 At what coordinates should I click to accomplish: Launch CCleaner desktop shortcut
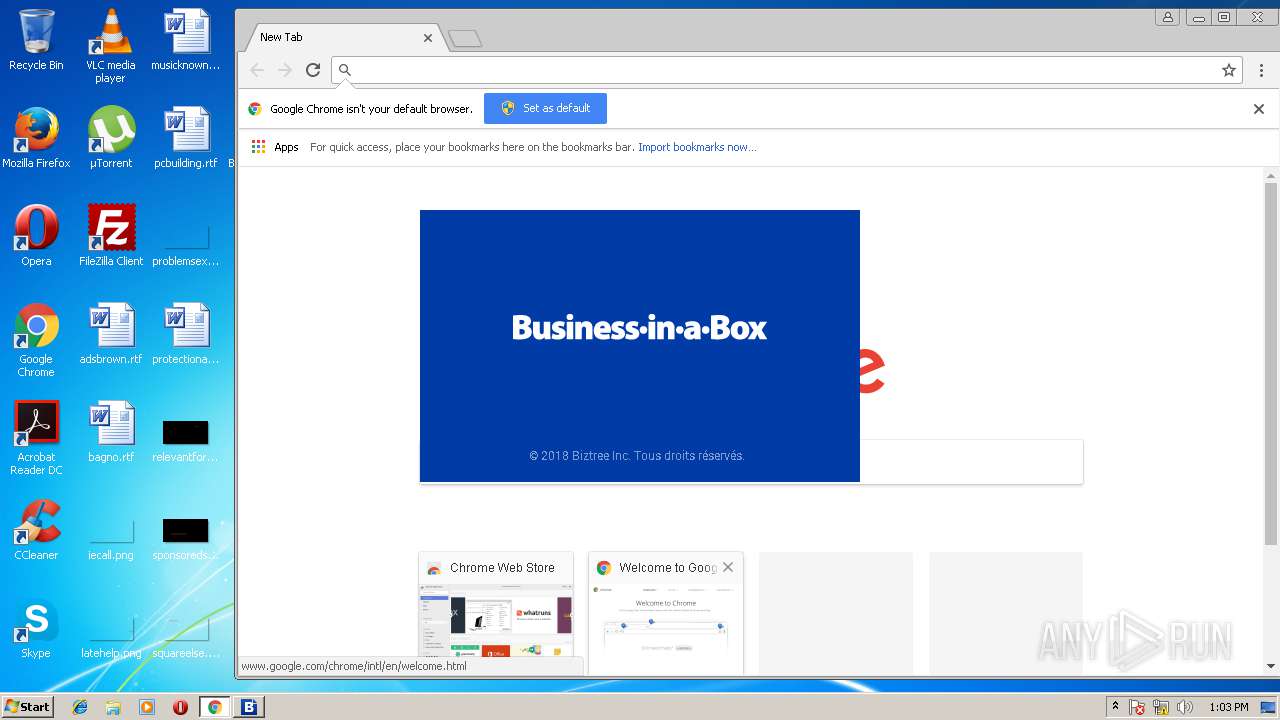pos(36,529)
